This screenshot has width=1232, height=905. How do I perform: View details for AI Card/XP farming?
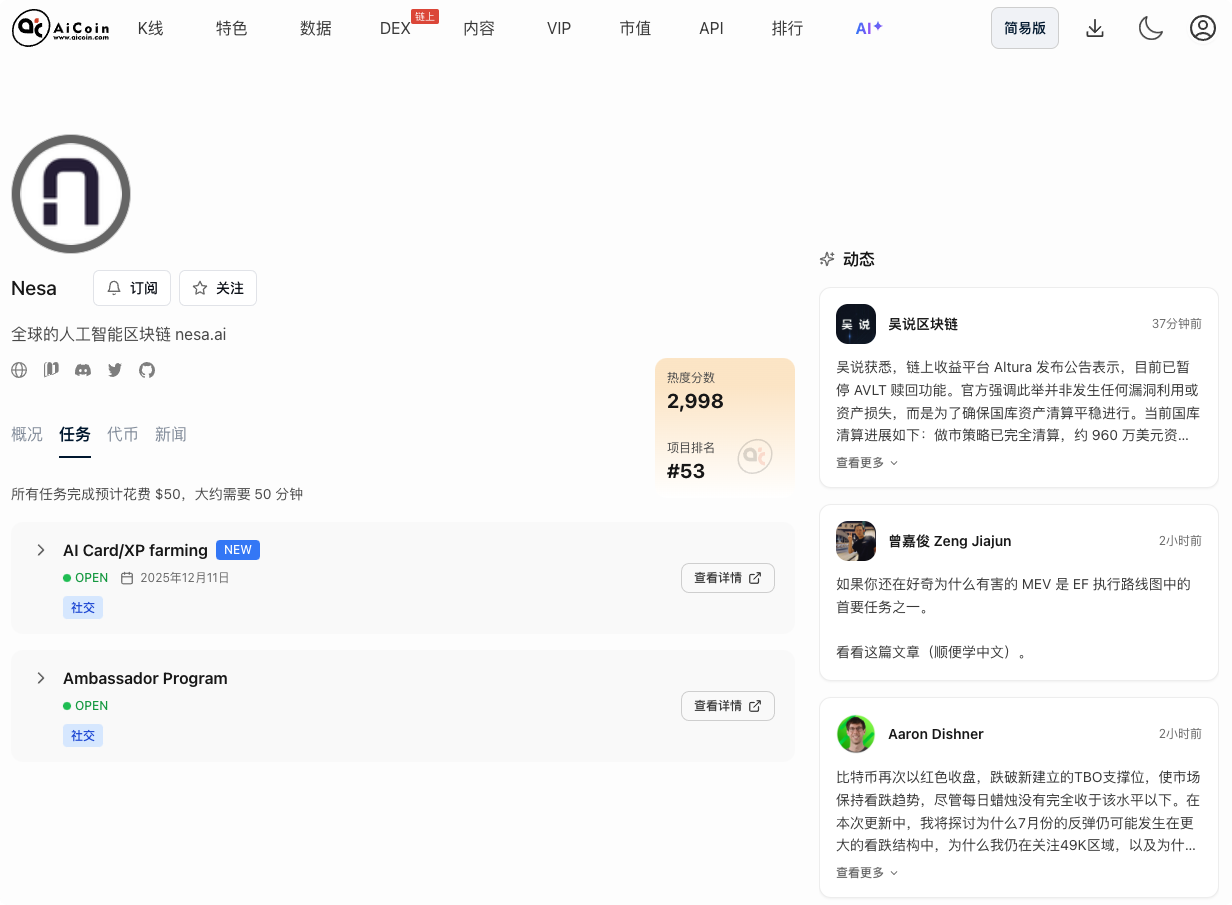[x=728, y=578]
